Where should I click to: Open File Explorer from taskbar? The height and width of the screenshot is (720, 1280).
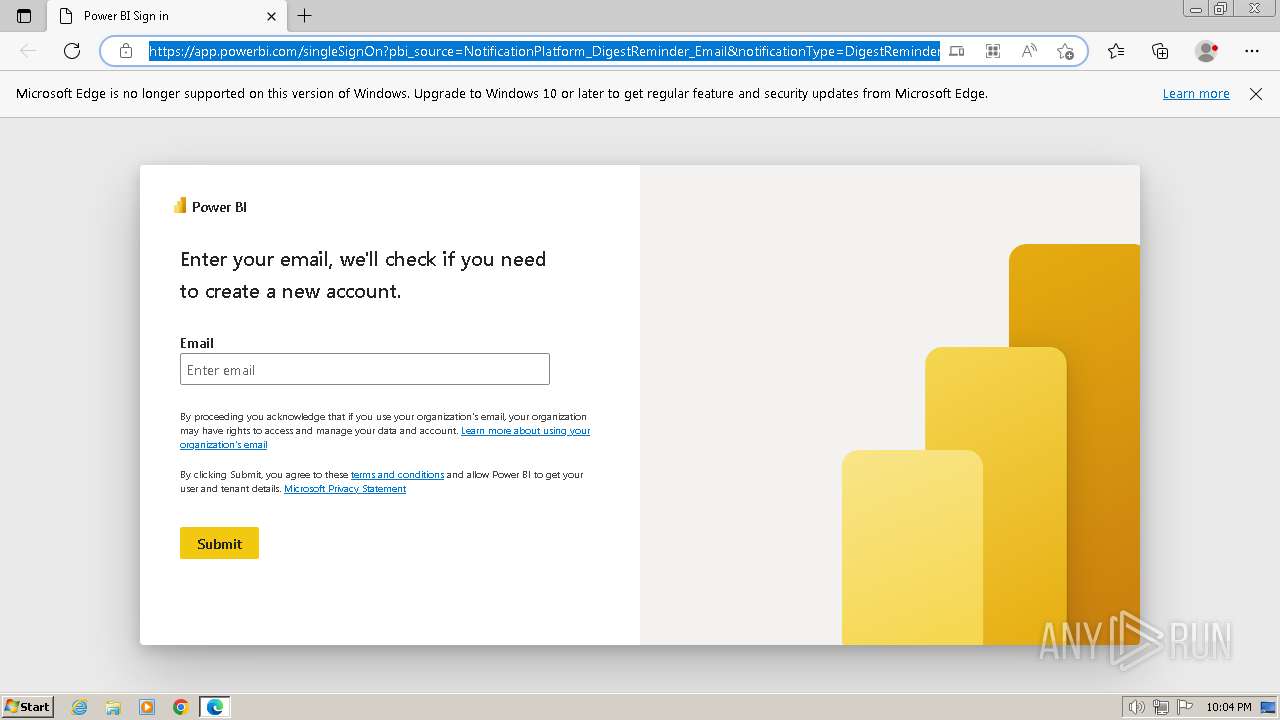click(x=113, y=707)
